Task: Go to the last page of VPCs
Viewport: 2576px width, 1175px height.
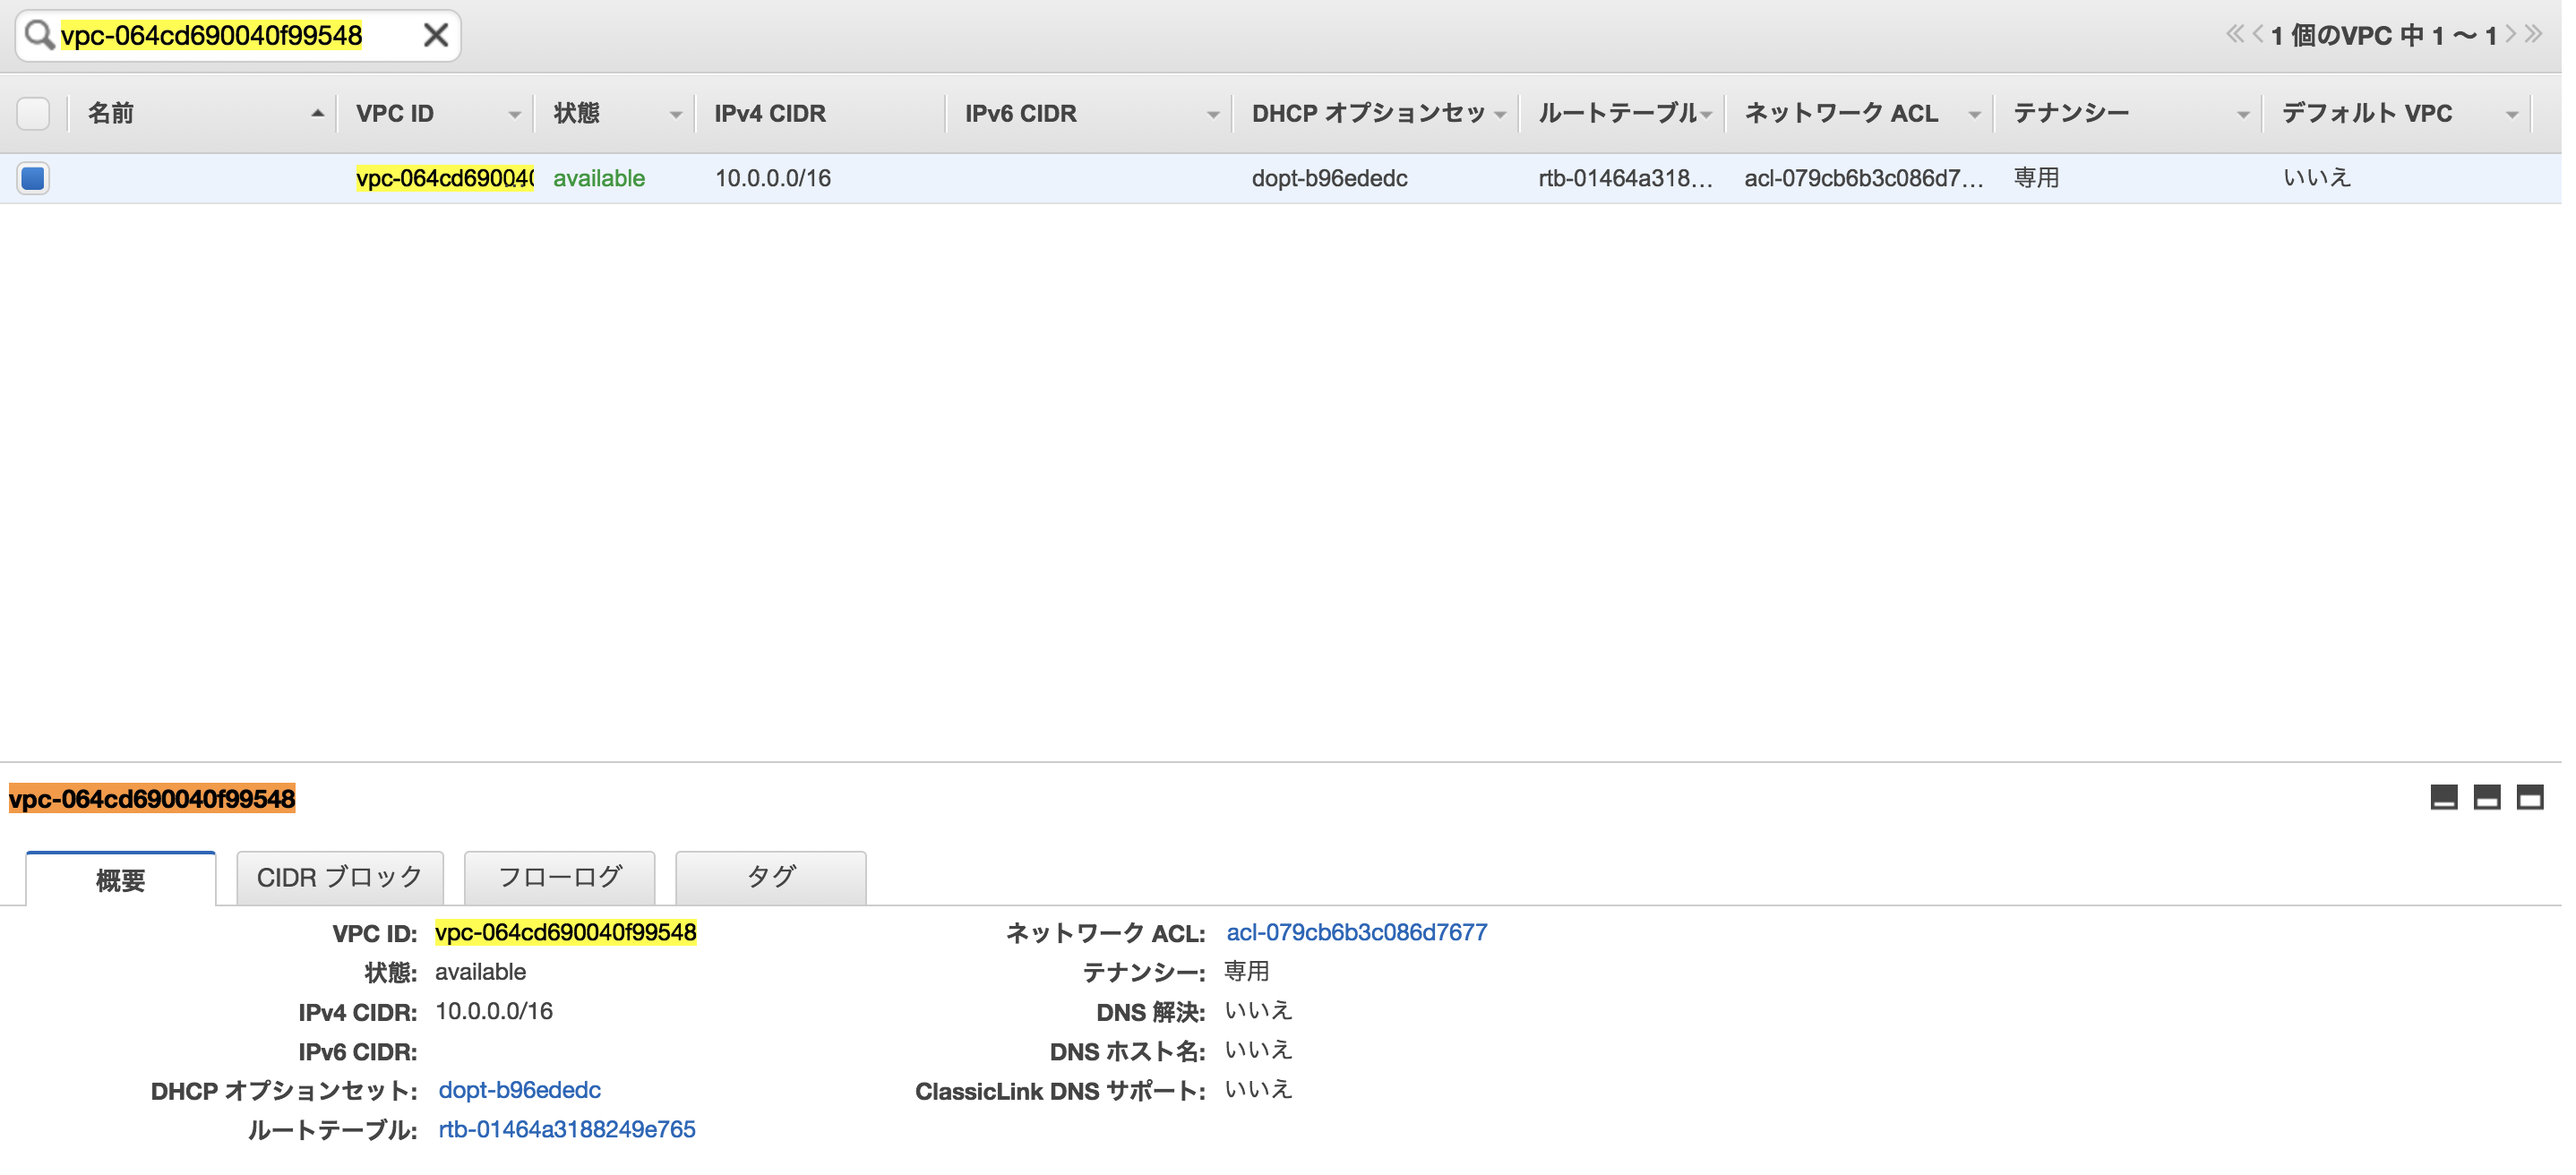Action: click(x=2533, y=34)
